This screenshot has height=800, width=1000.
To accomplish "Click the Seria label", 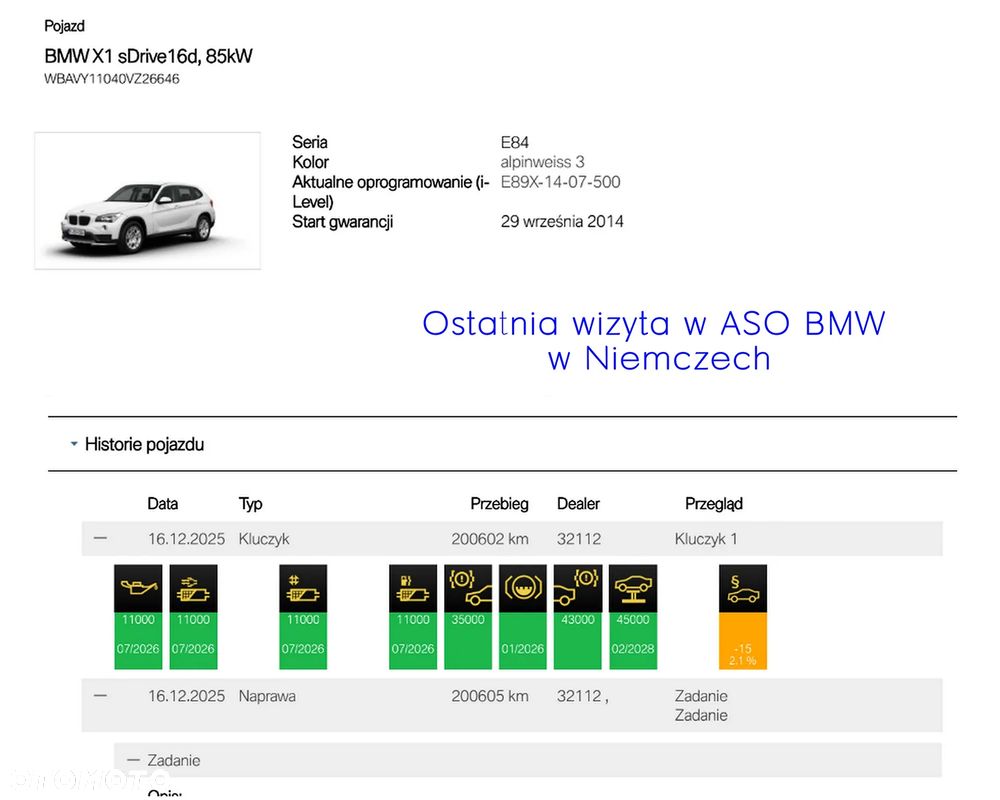I will [309, 142].
